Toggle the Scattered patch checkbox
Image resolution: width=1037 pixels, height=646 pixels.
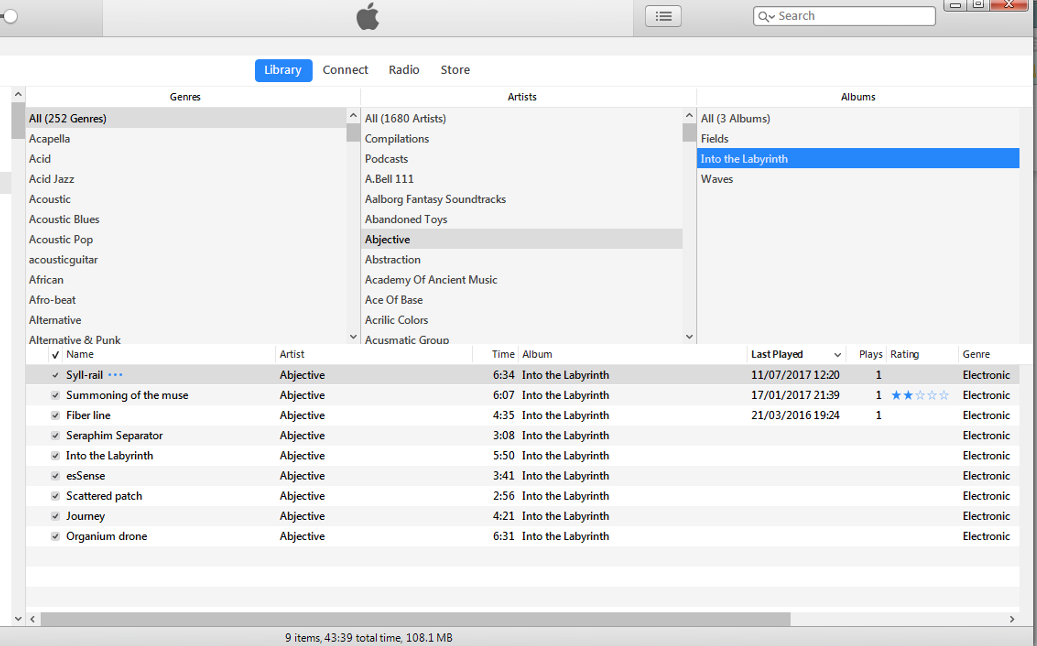point(56,496)
